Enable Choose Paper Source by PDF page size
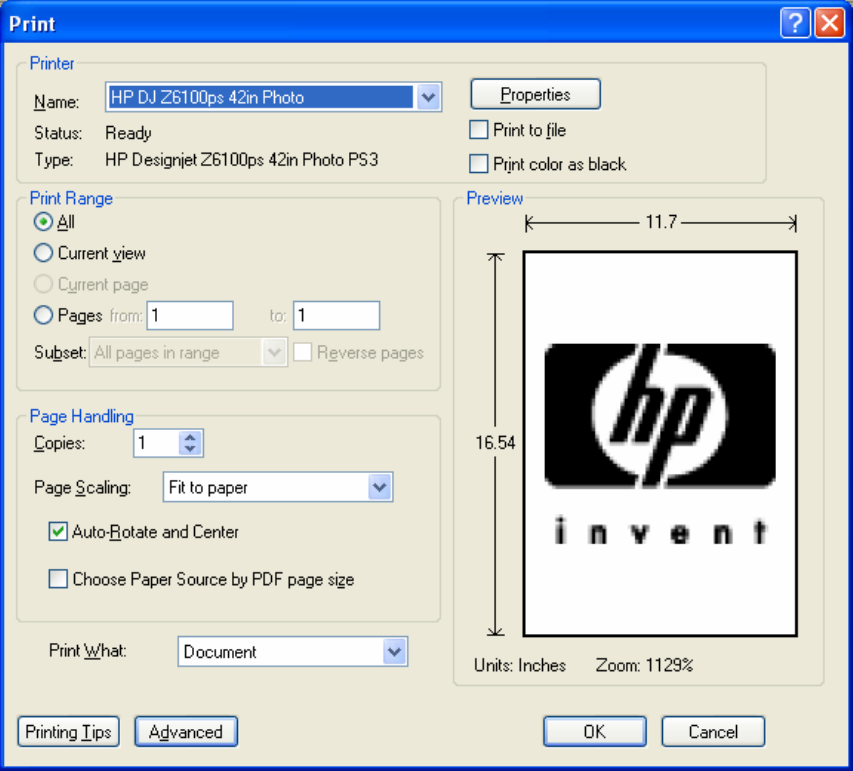This screenshot has height=771, width=853. coord(58,579)
